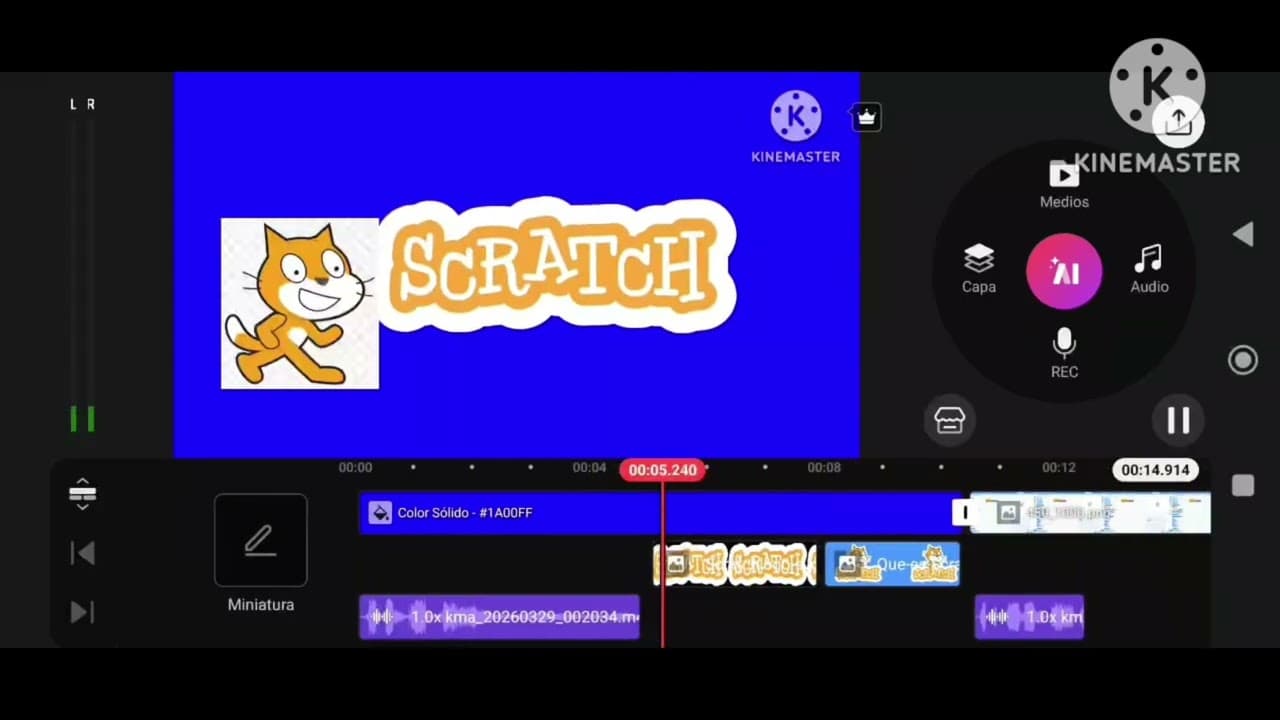
Task: Click the 00:12 mark on timeline ruler
Action: (1058, 467)
